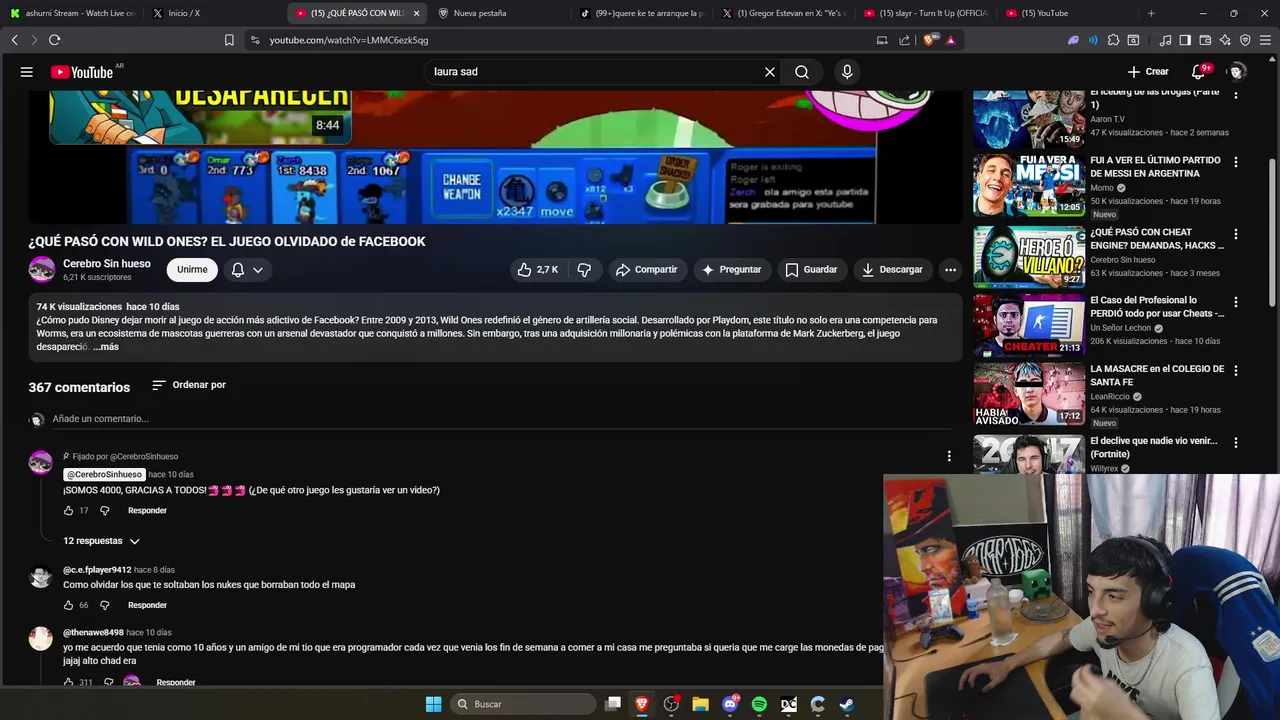Open the Brave Shields lion icon
The image size is (1280, 720).
[x=929, y=40]
